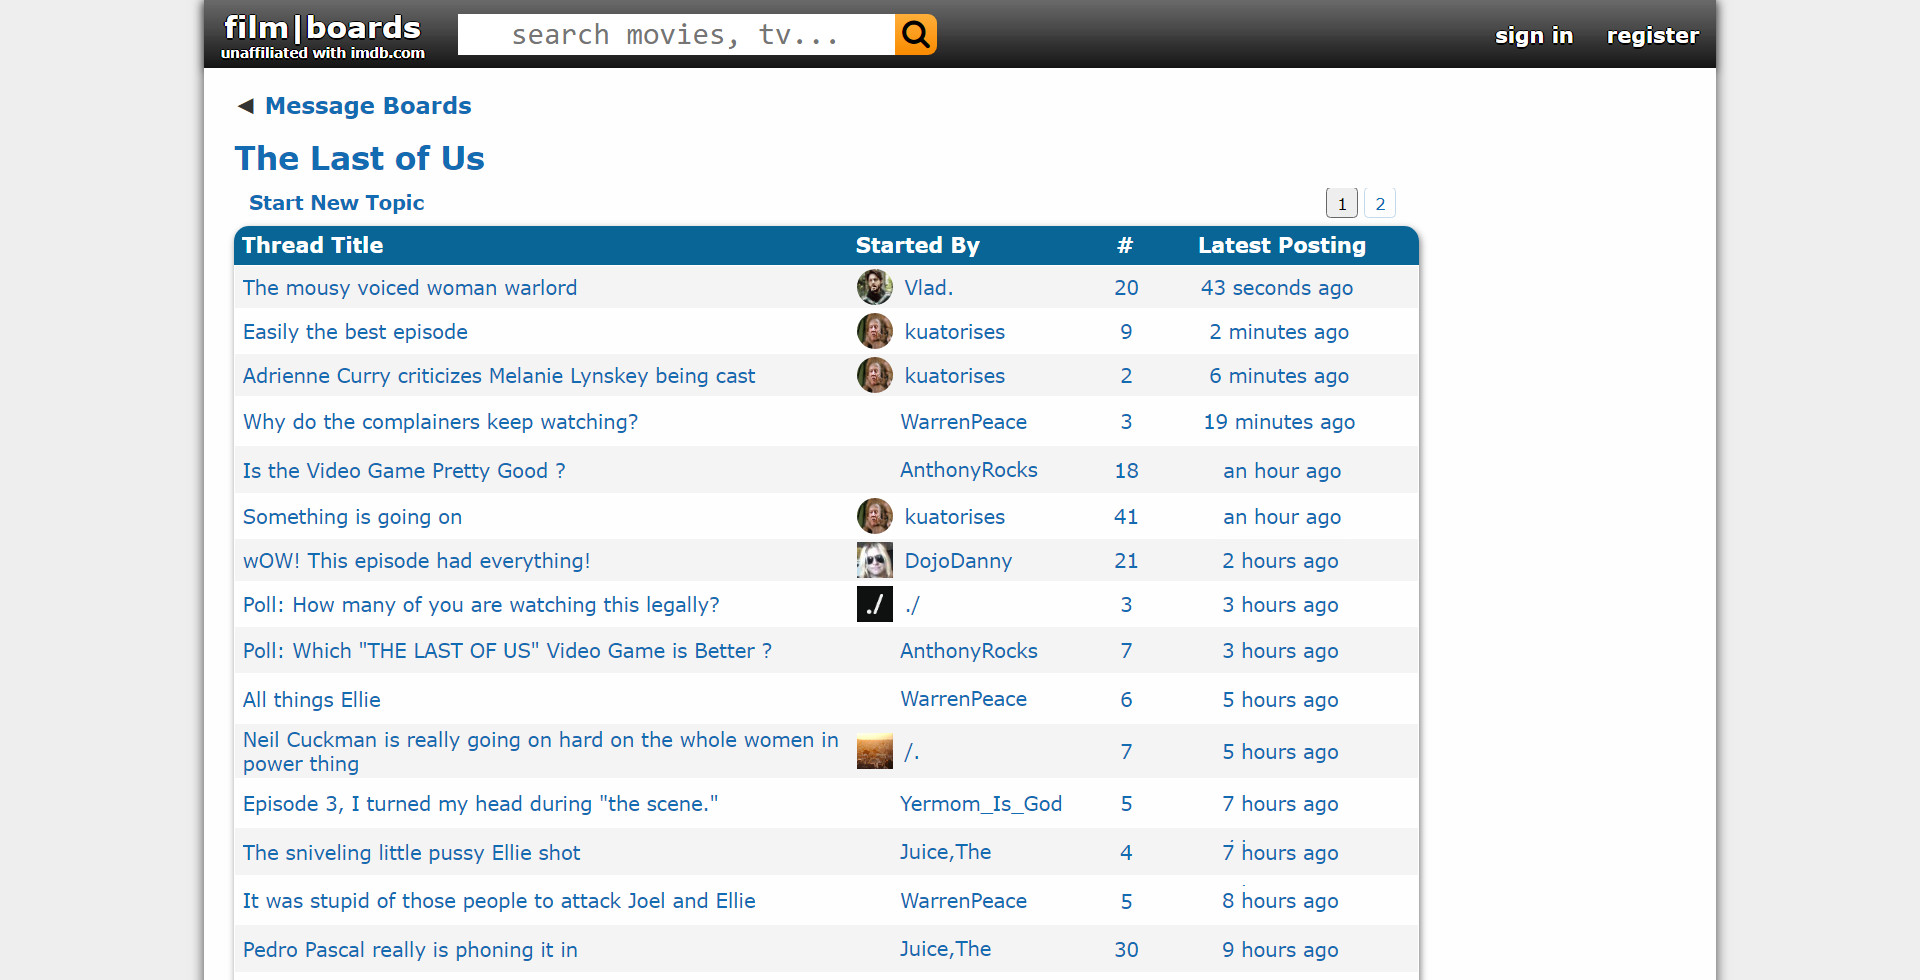Viewport: 1920px width, 980px height.
Task: Open The Last of Us board heading
Action: (360, 158)
